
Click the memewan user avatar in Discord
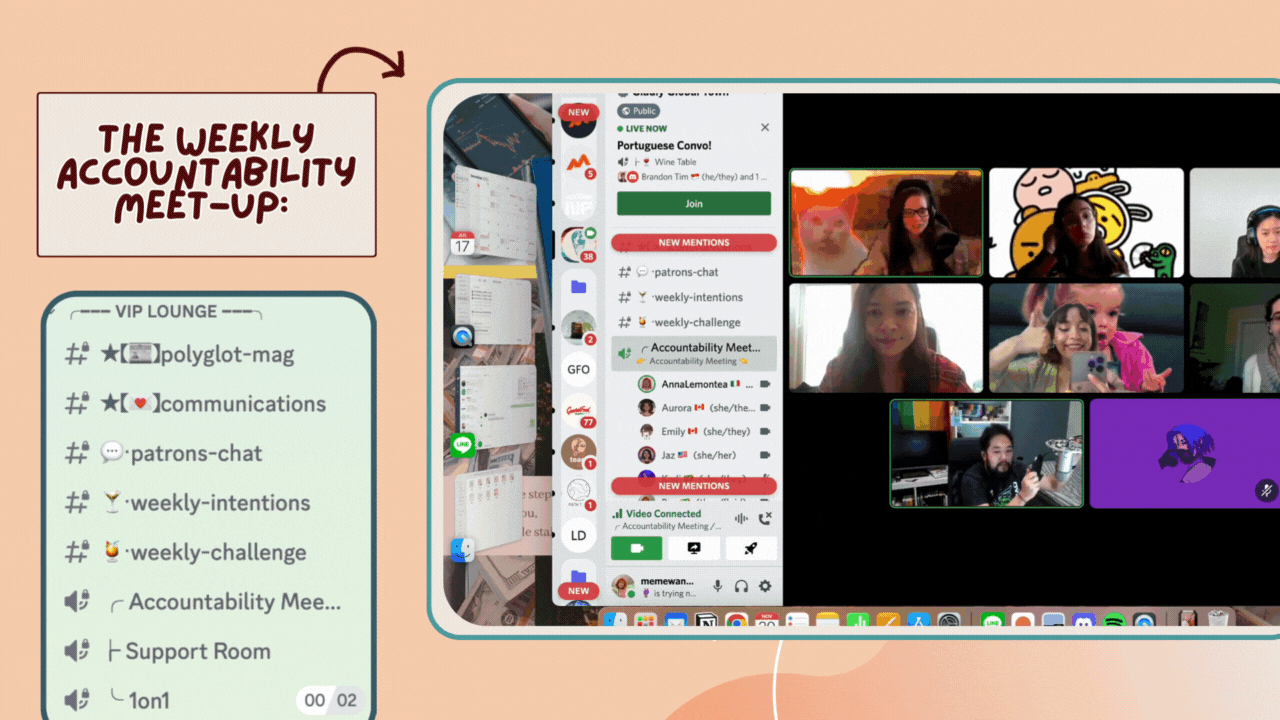tap(623, 586)
